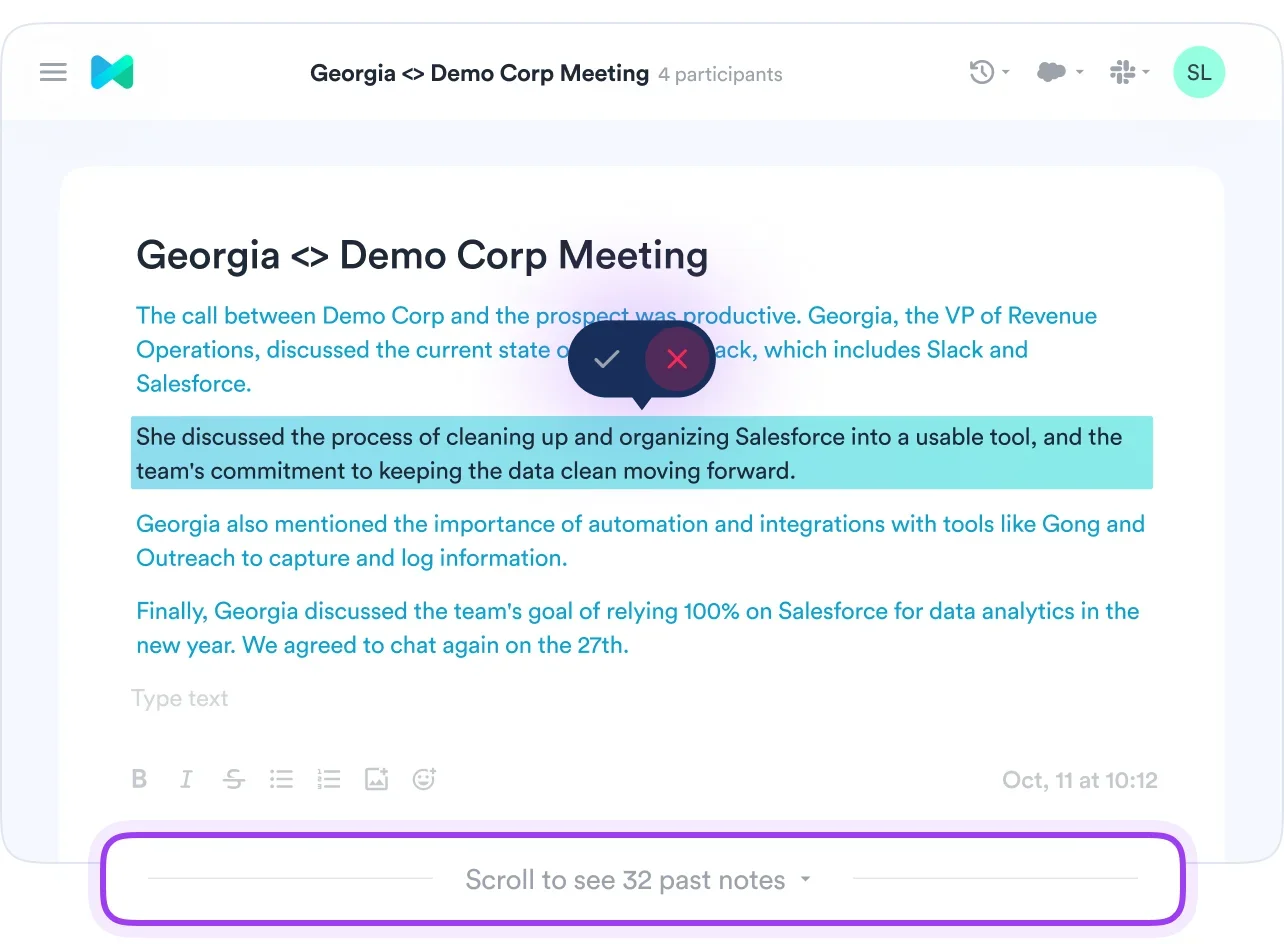Accept the suggestion with the checkmark
The width and height of the screenshot is (1284, 944).
(606, 360)
